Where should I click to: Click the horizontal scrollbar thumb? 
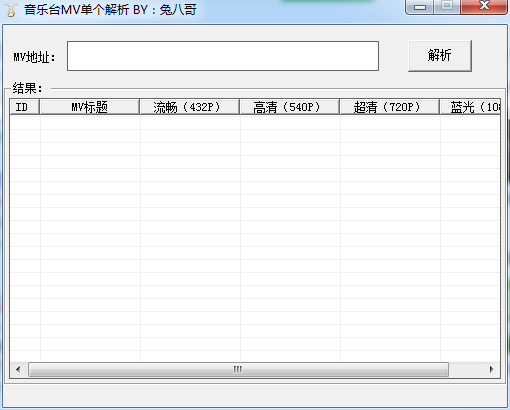(238, 369)
